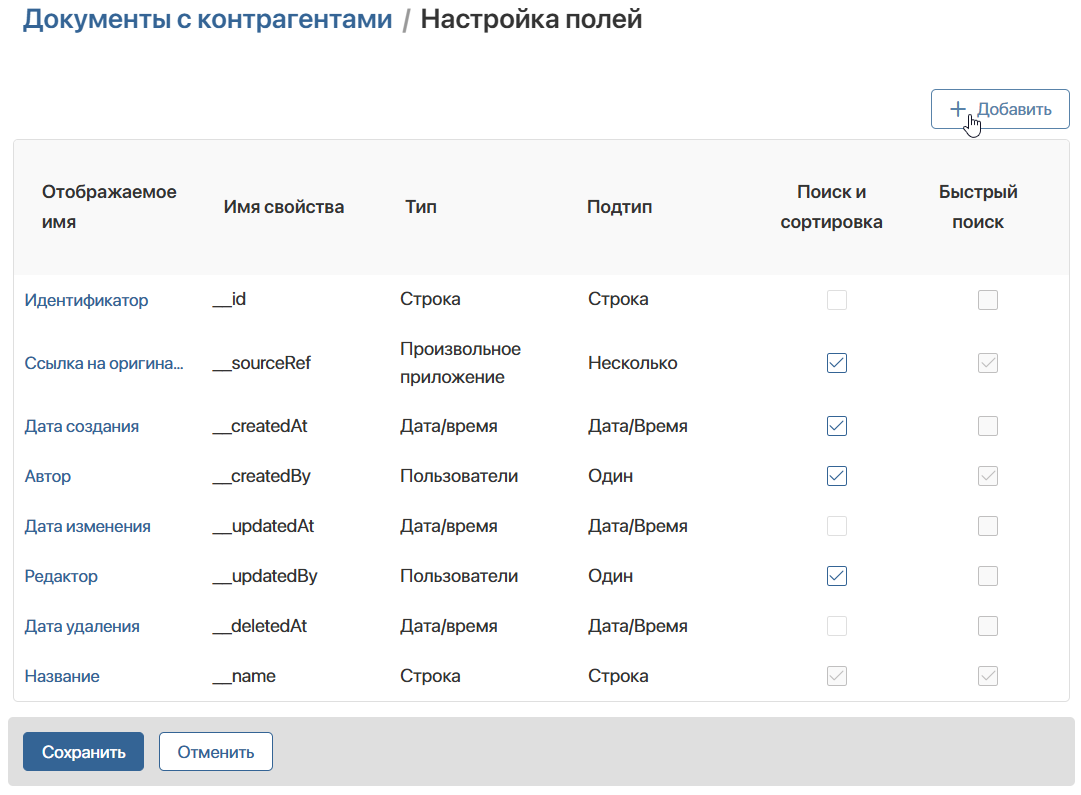Viewport: 1081px width, 795px height.
Task: Click the Добавить button
Action: pos(1000,109)
